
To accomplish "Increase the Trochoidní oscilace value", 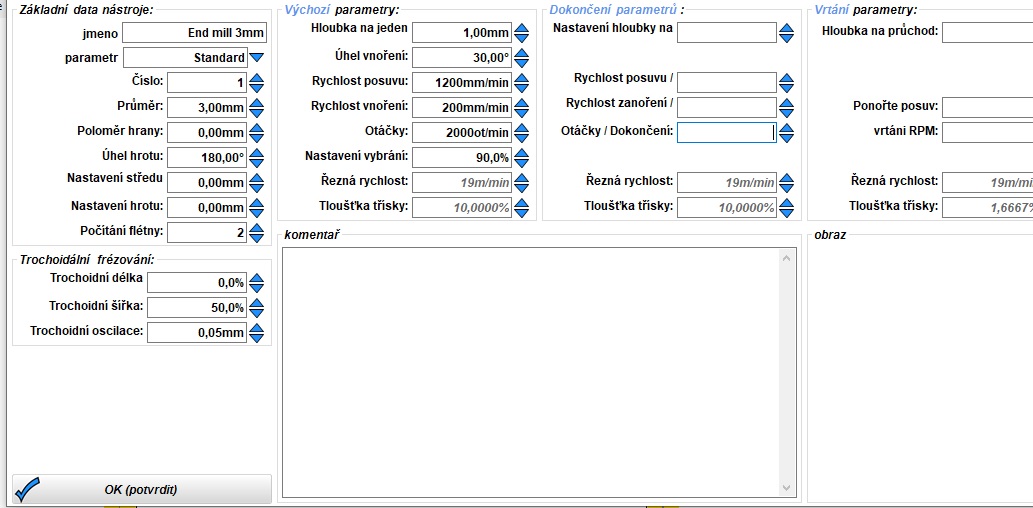I will point(257,328).
